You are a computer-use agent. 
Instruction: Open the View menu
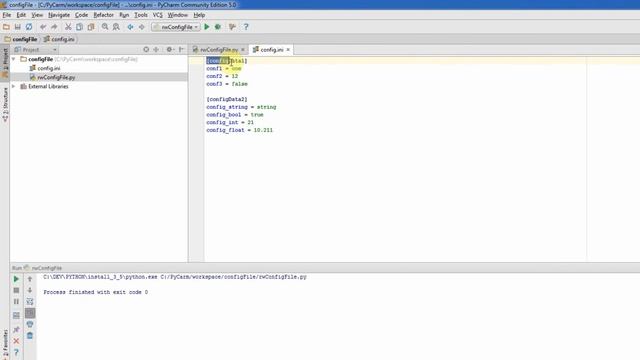coord(37,15)
